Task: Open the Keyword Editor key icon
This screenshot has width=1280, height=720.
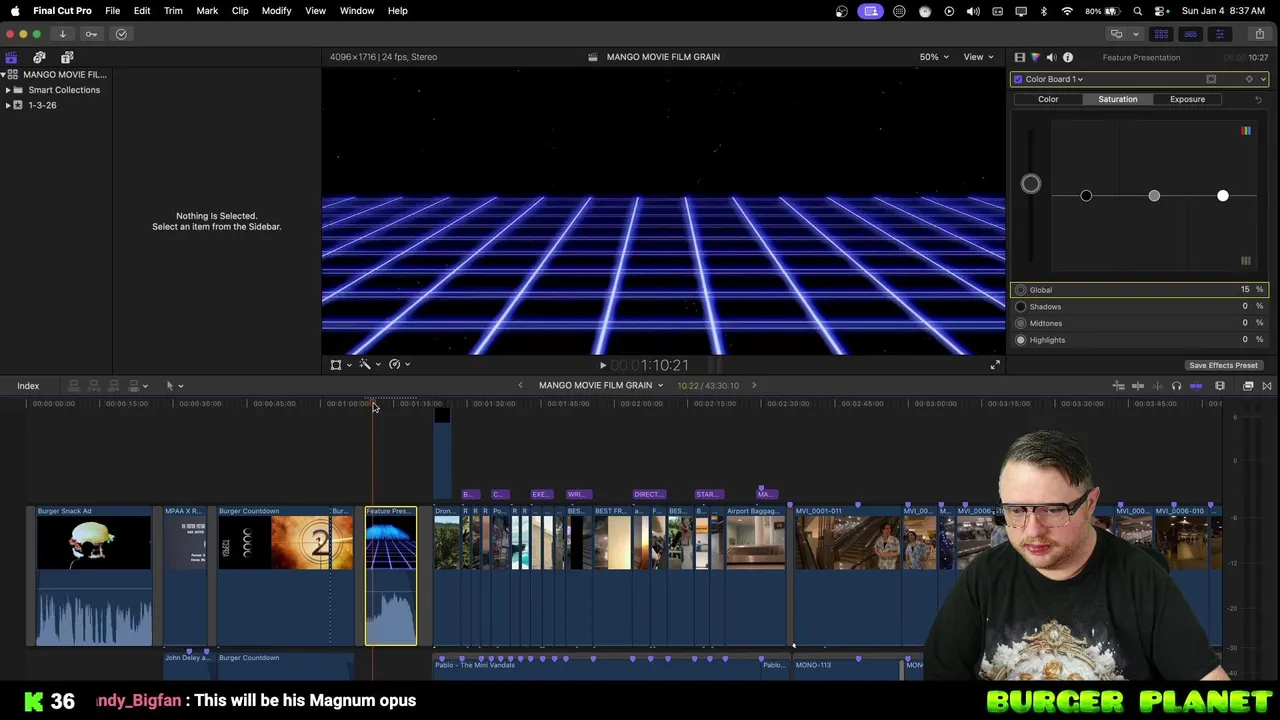Action: [x=91, y=34]
